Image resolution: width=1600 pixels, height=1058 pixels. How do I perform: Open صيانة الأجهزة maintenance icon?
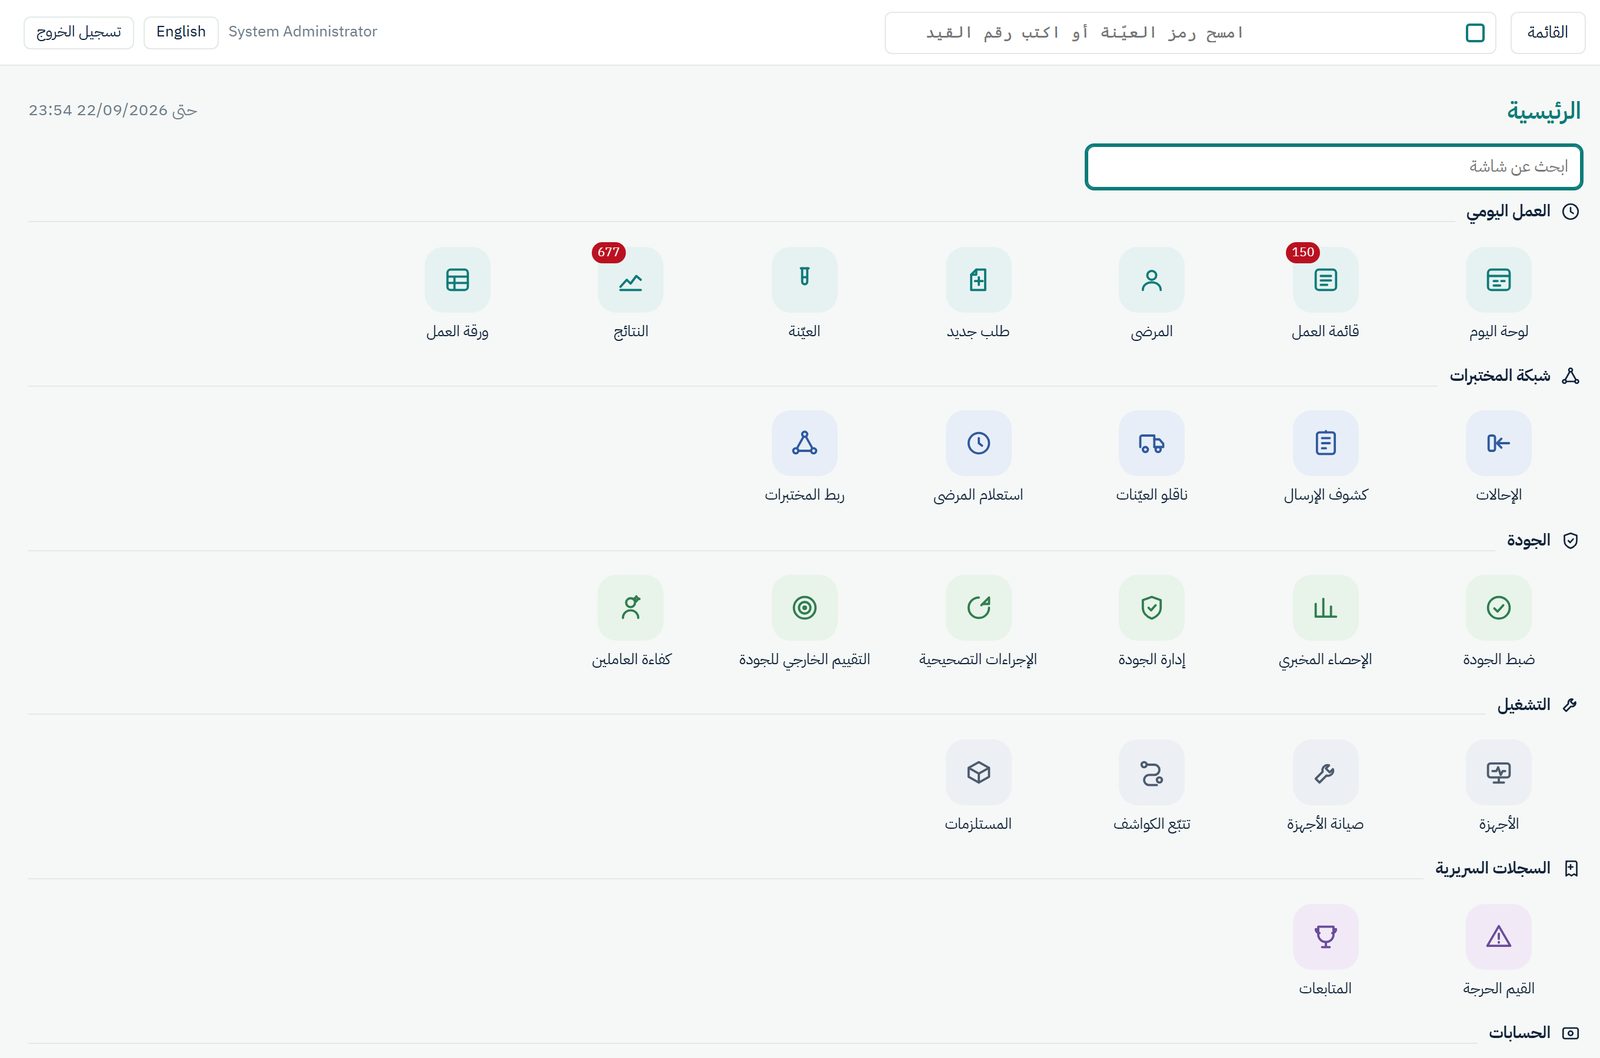(1325, 772)
